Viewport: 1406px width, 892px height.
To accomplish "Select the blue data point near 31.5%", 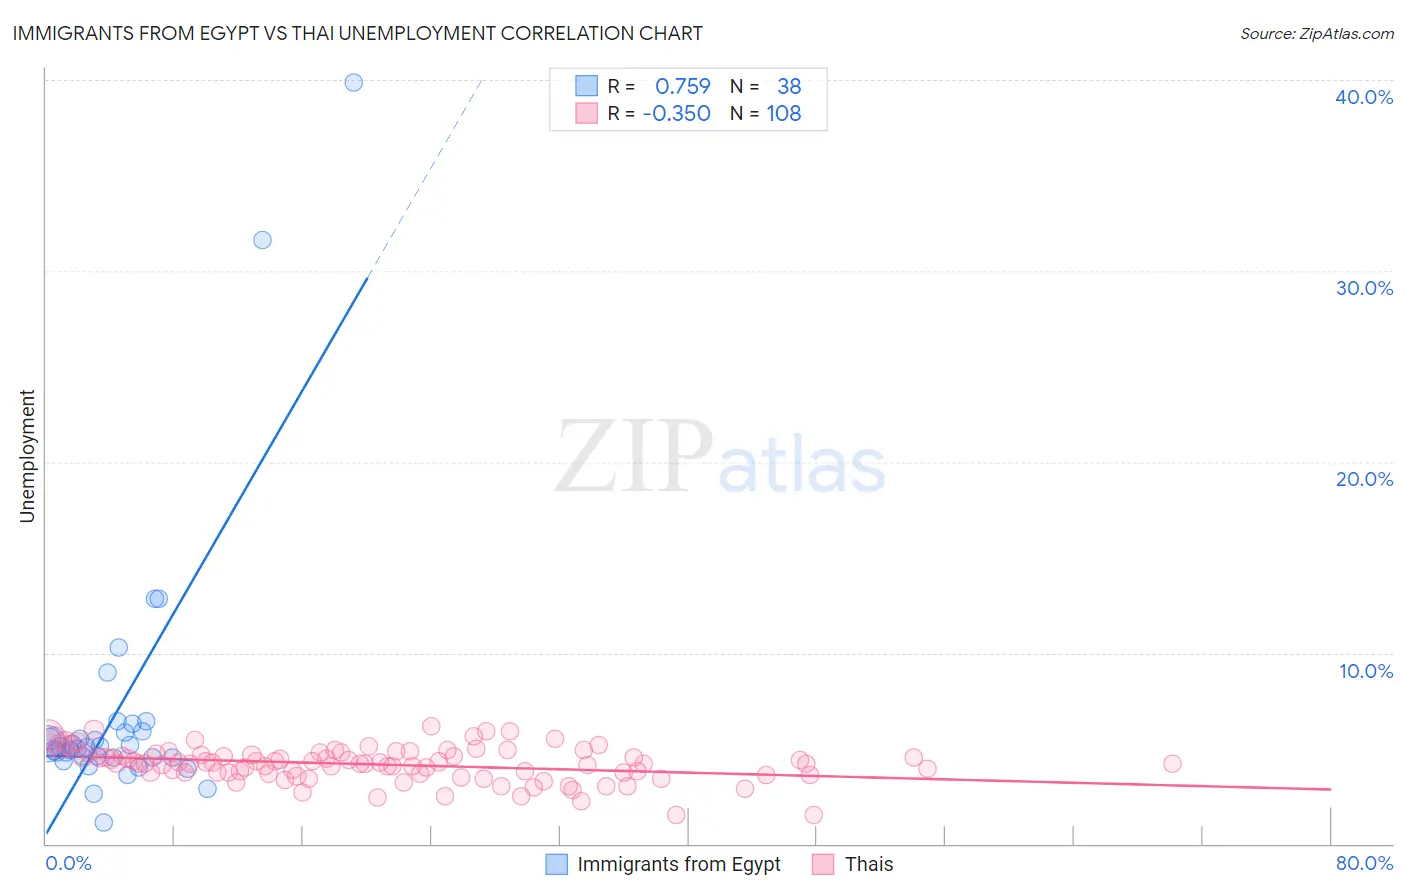I will click(262, 240).
